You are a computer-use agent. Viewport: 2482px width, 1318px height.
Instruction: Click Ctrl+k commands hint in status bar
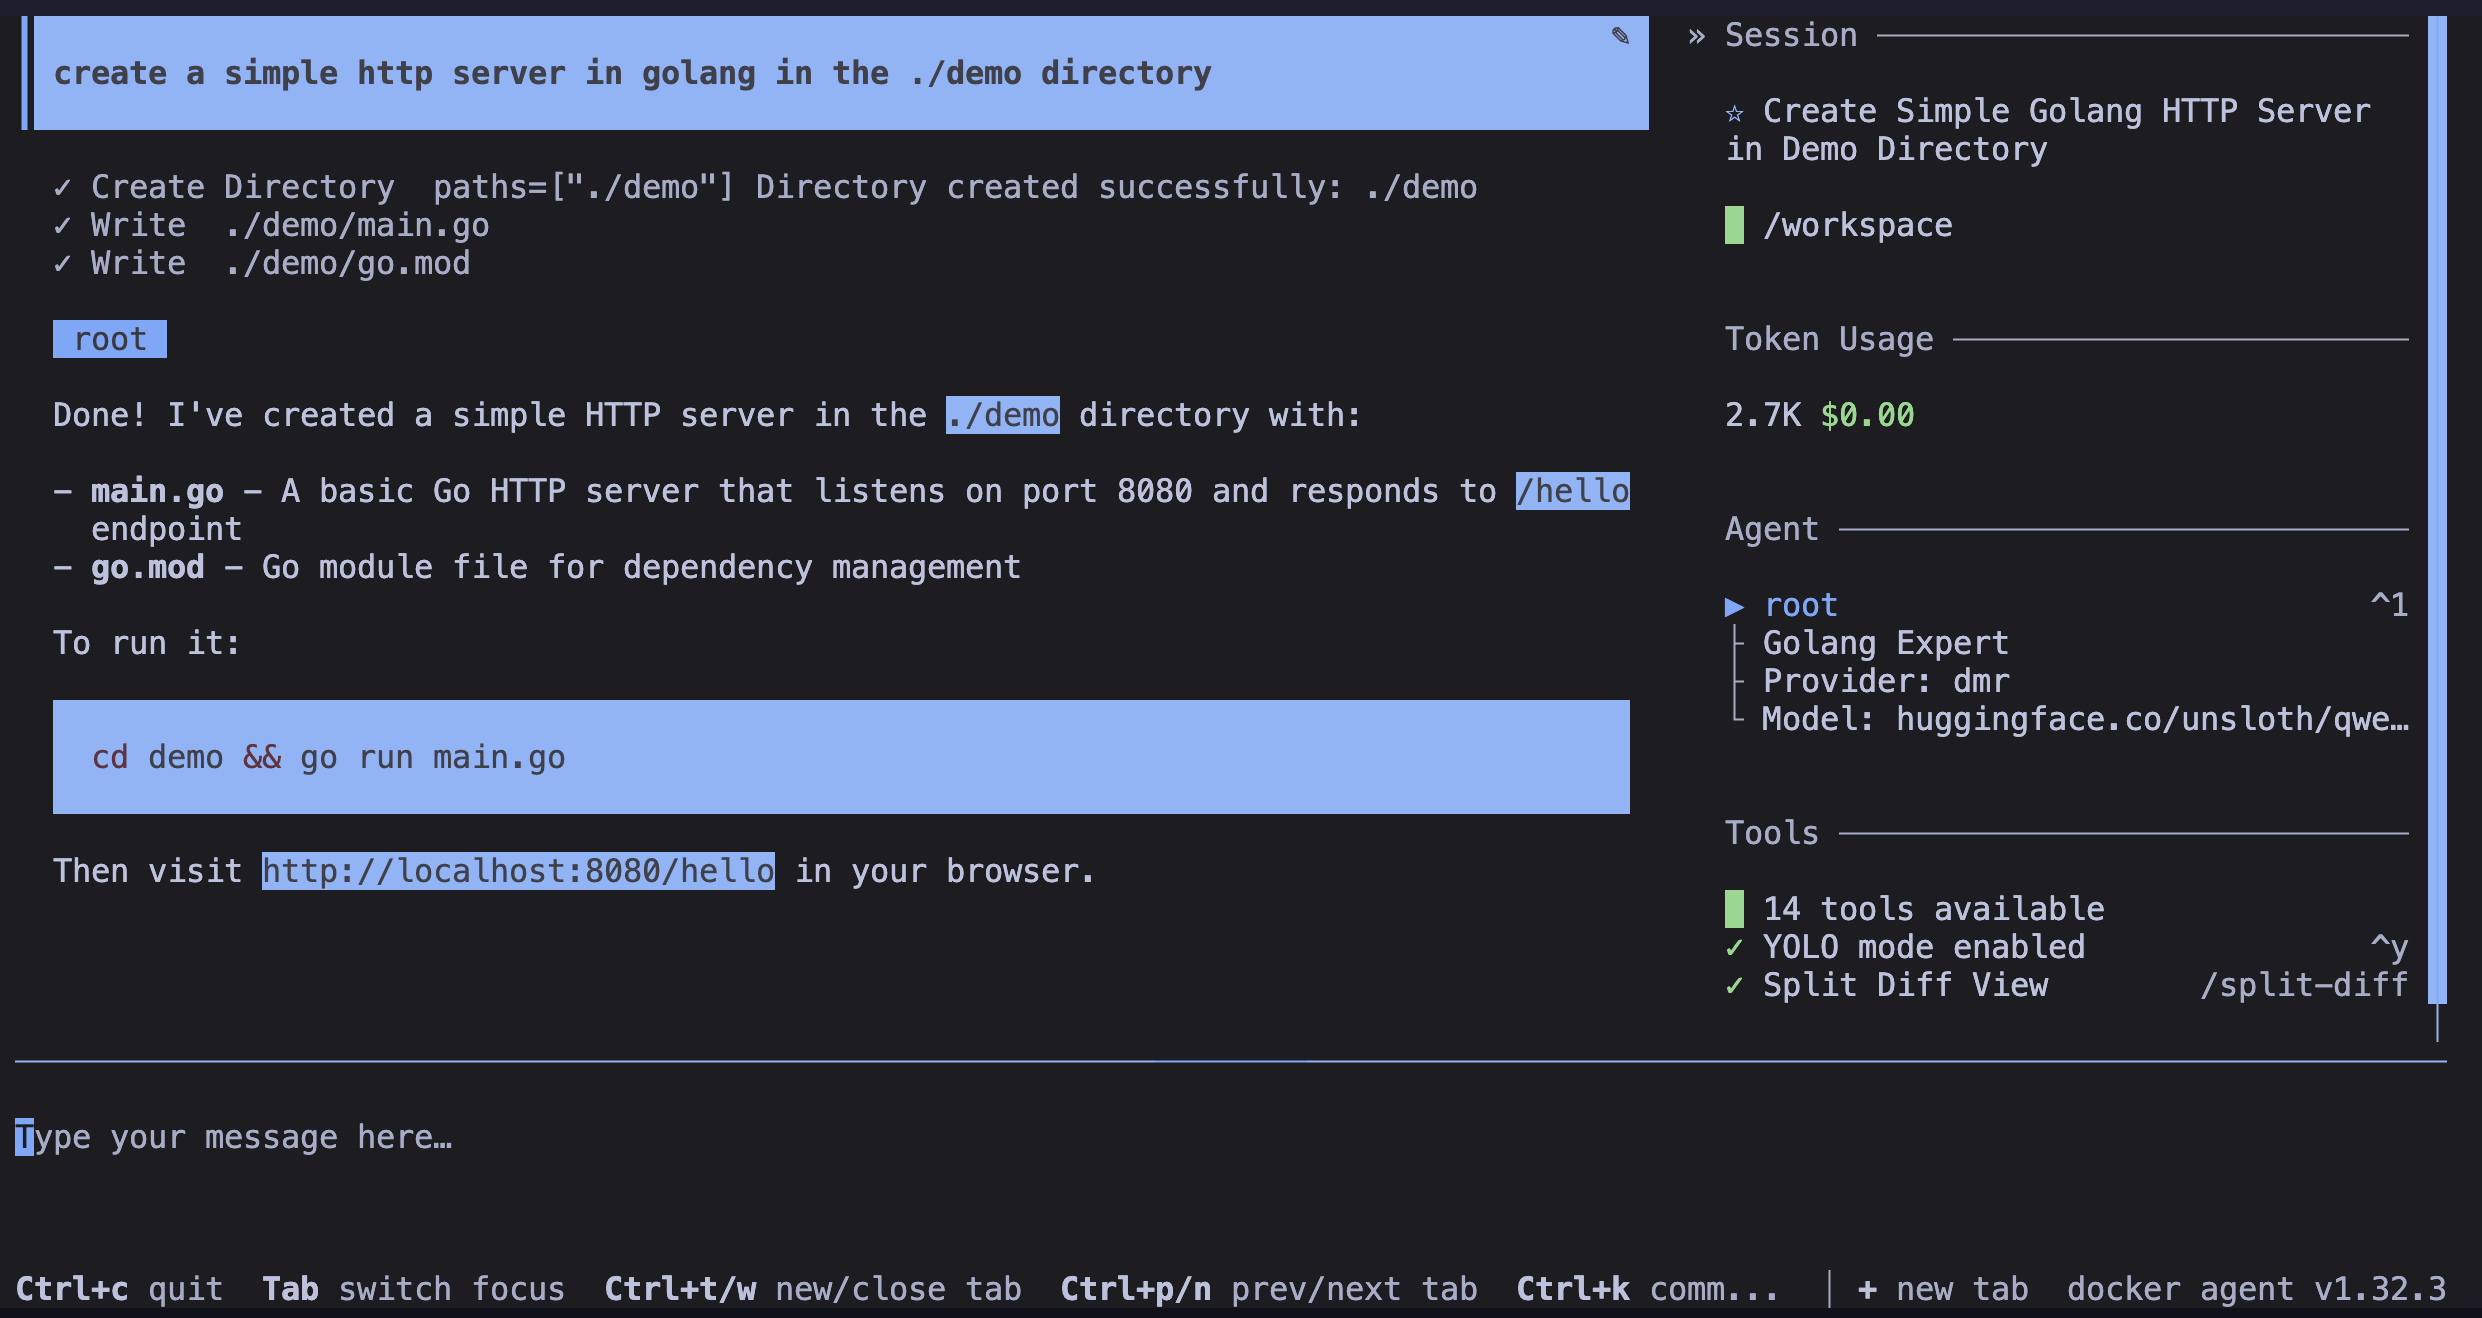(x=1646, y=1288)
